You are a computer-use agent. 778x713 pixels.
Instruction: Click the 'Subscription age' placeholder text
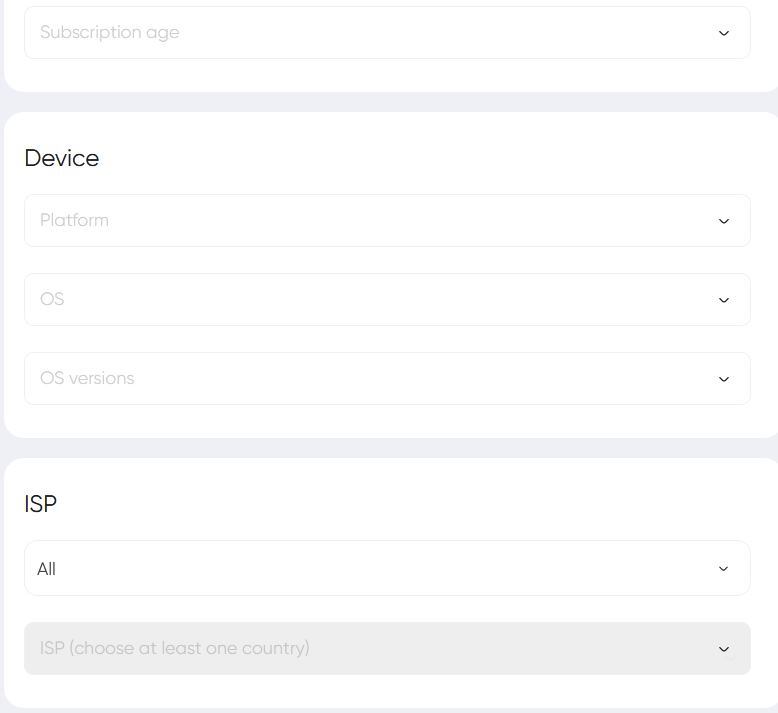(x=110, y=32)
